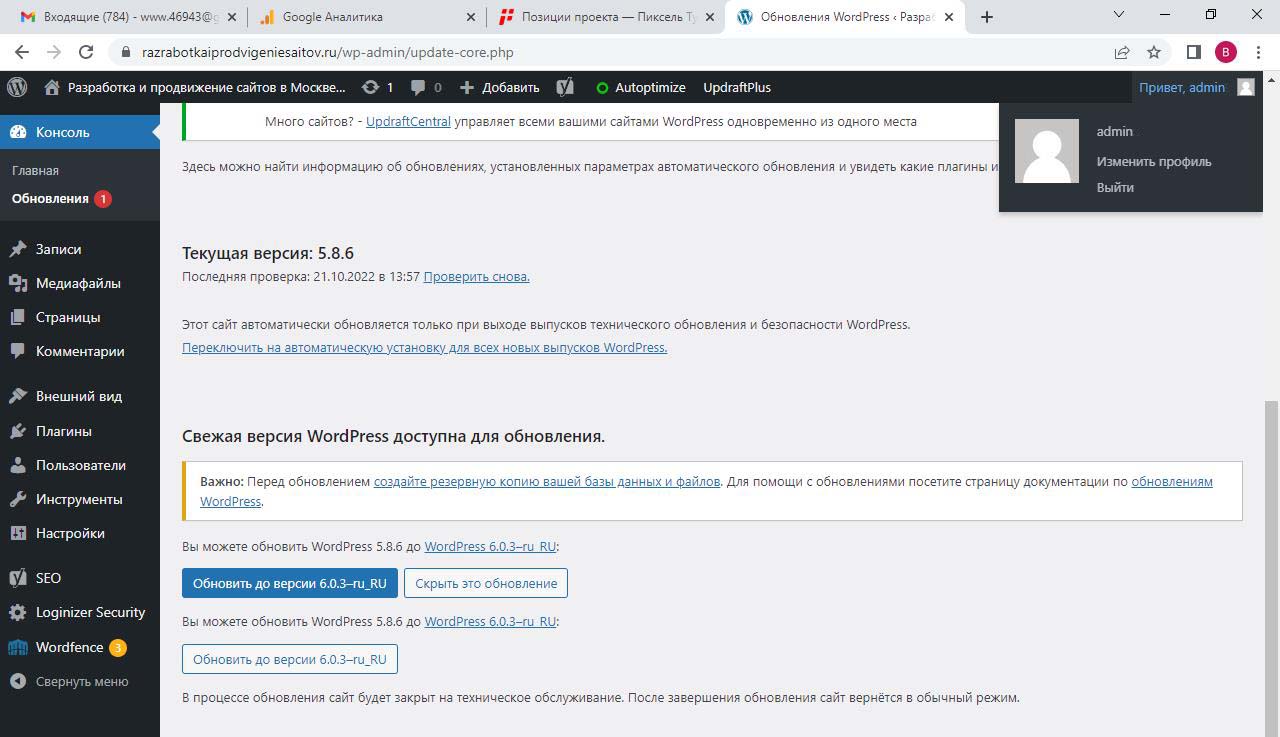Click Скрыть это обновление button

[x=486, y=583]
